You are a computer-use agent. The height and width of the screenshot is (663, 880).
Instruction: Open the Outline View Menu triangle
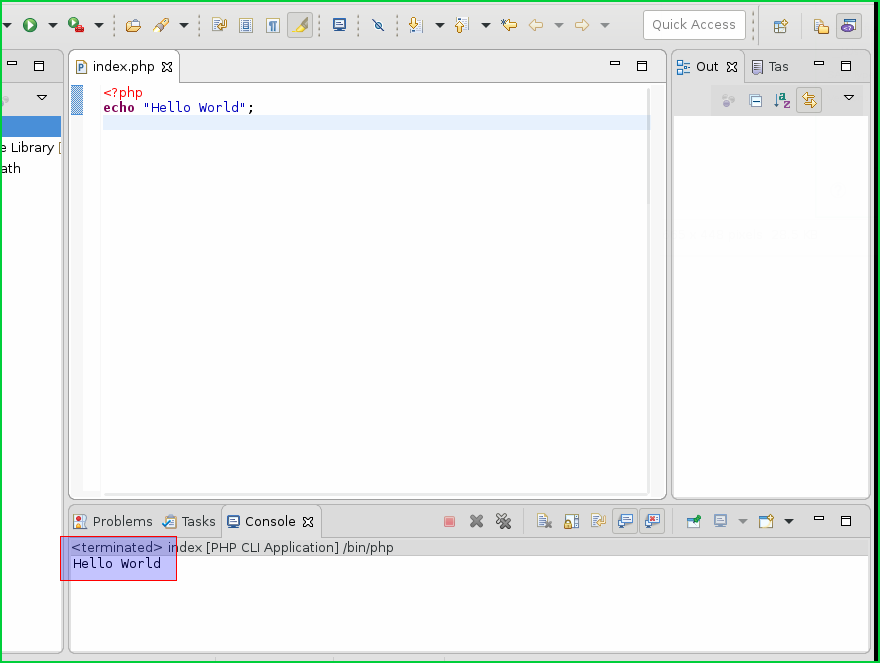849,98
